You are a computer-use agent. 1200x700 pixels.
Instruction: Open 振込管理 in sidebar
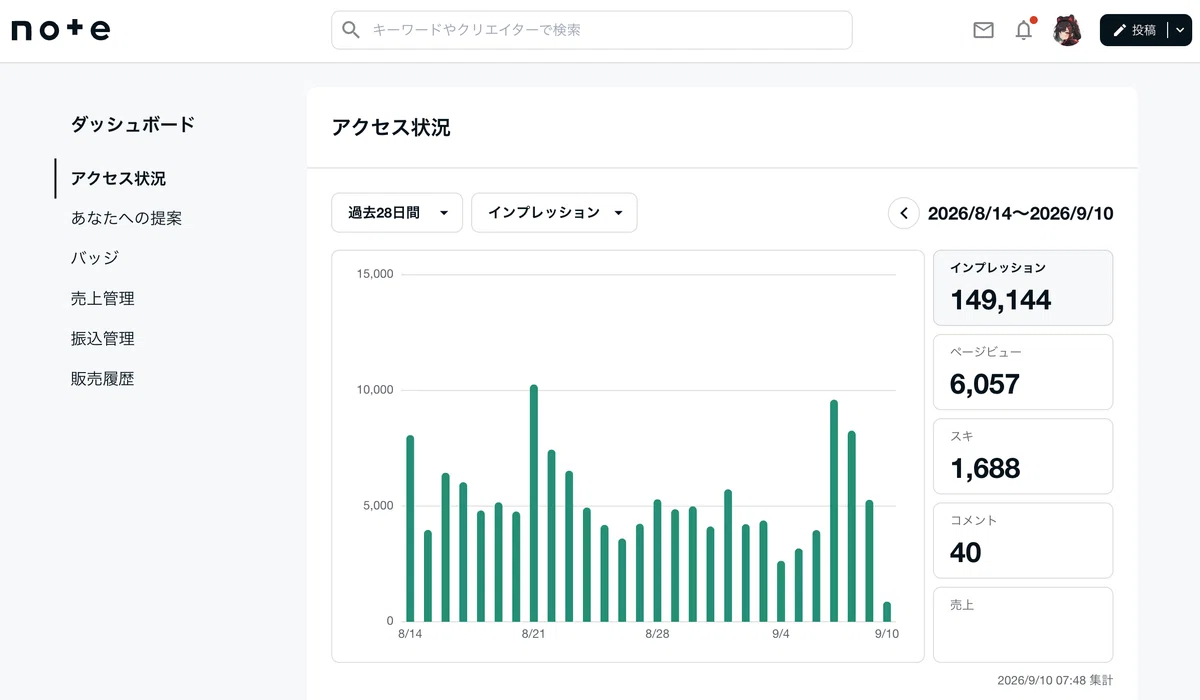(102, 338)
